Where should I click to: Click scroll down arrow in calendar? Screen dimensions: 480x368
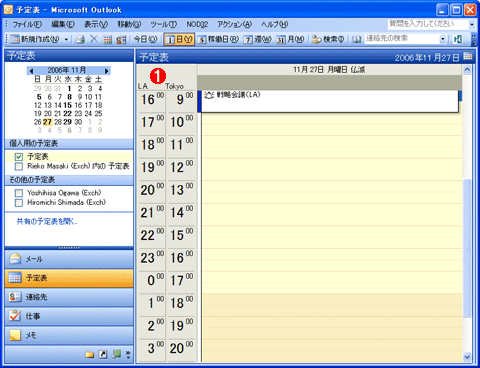pyautogui.click(x=467, y=357)
